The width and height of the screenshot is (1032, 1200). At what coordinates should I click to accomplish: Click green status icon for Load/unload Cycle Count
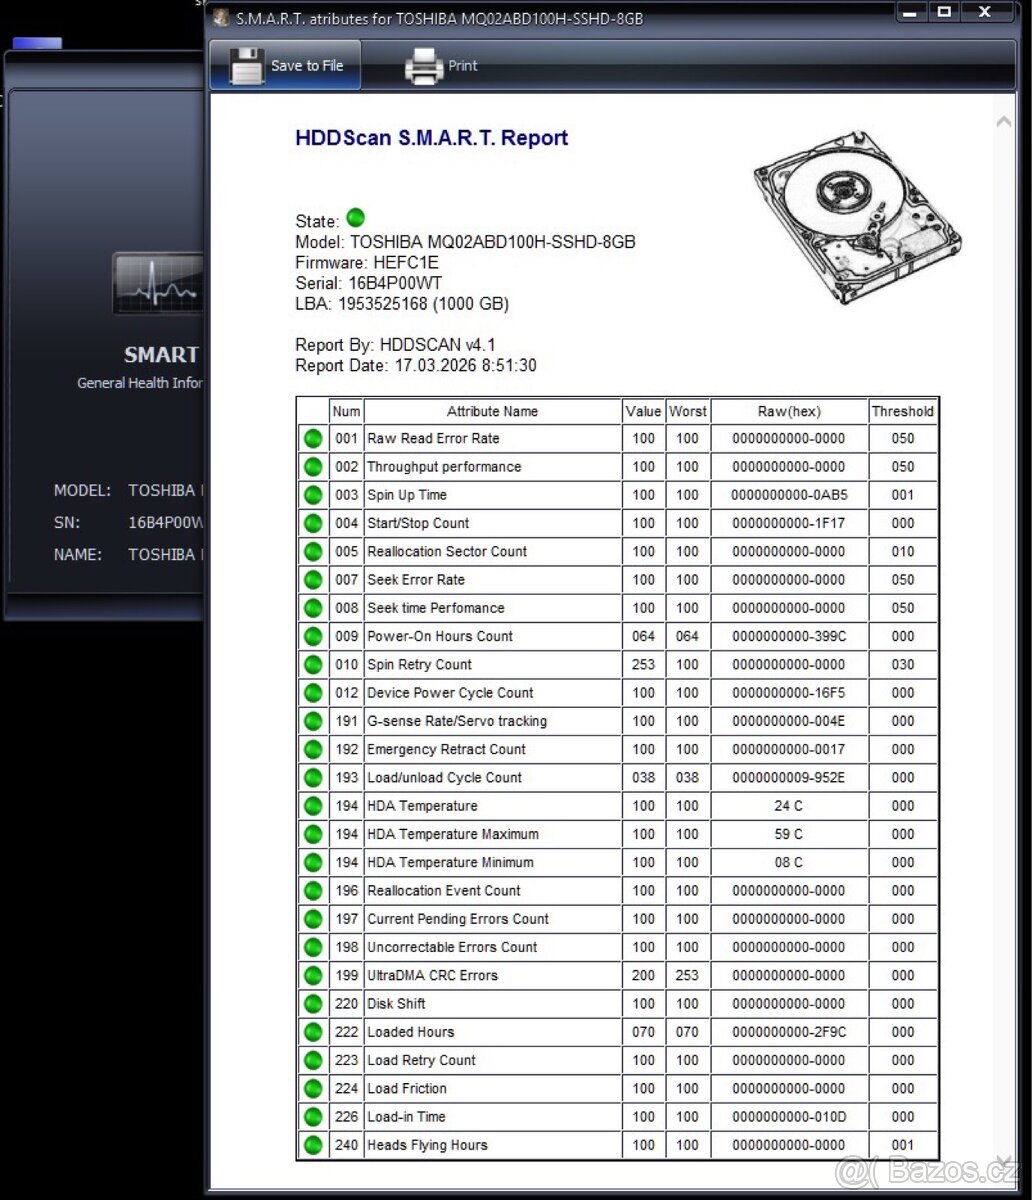pos(313,777)
